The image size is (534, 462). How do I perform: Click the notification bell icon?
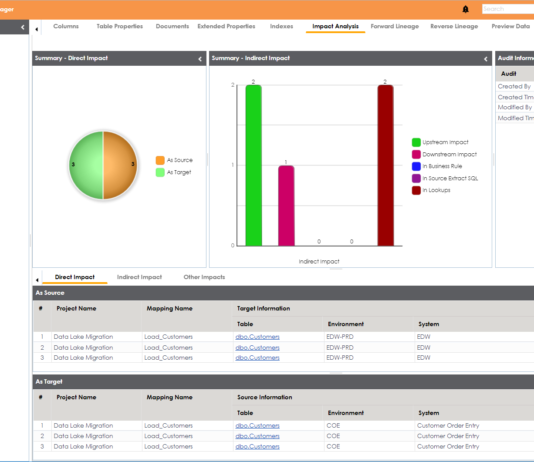(465, 9)
